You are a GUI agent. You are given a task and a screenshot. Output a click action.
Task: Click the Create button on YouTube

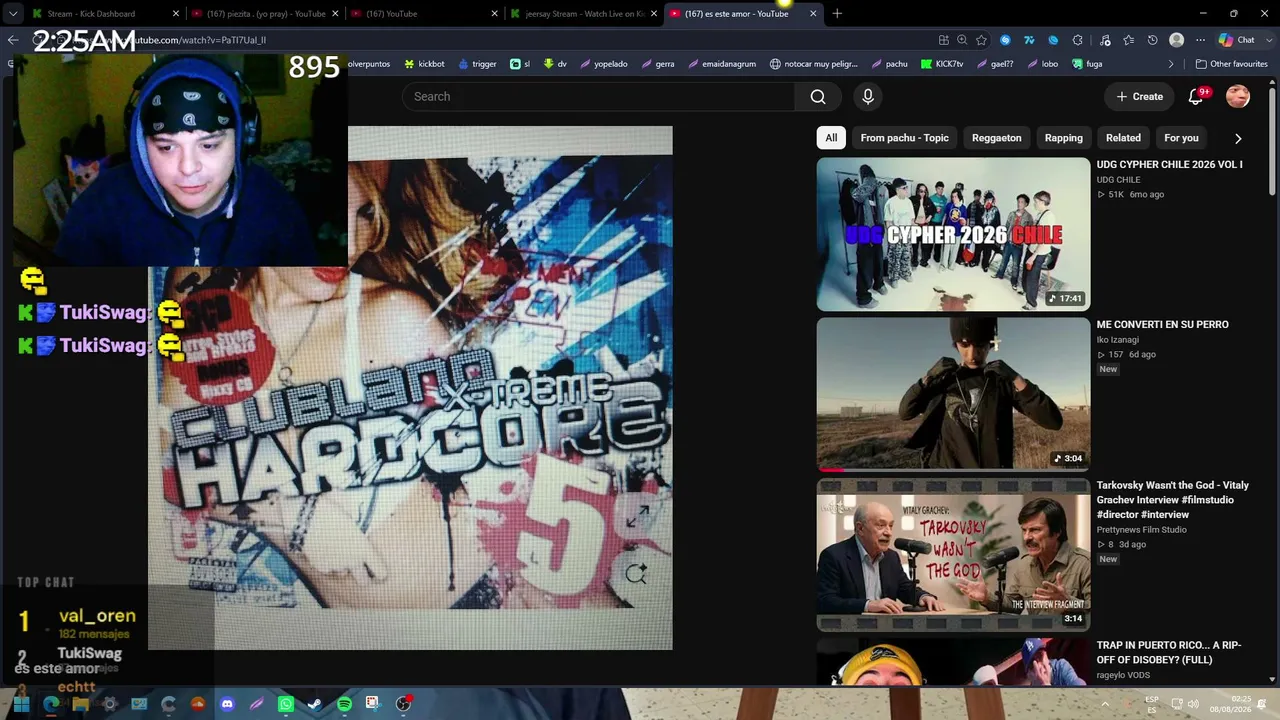tap(1140, 97)
